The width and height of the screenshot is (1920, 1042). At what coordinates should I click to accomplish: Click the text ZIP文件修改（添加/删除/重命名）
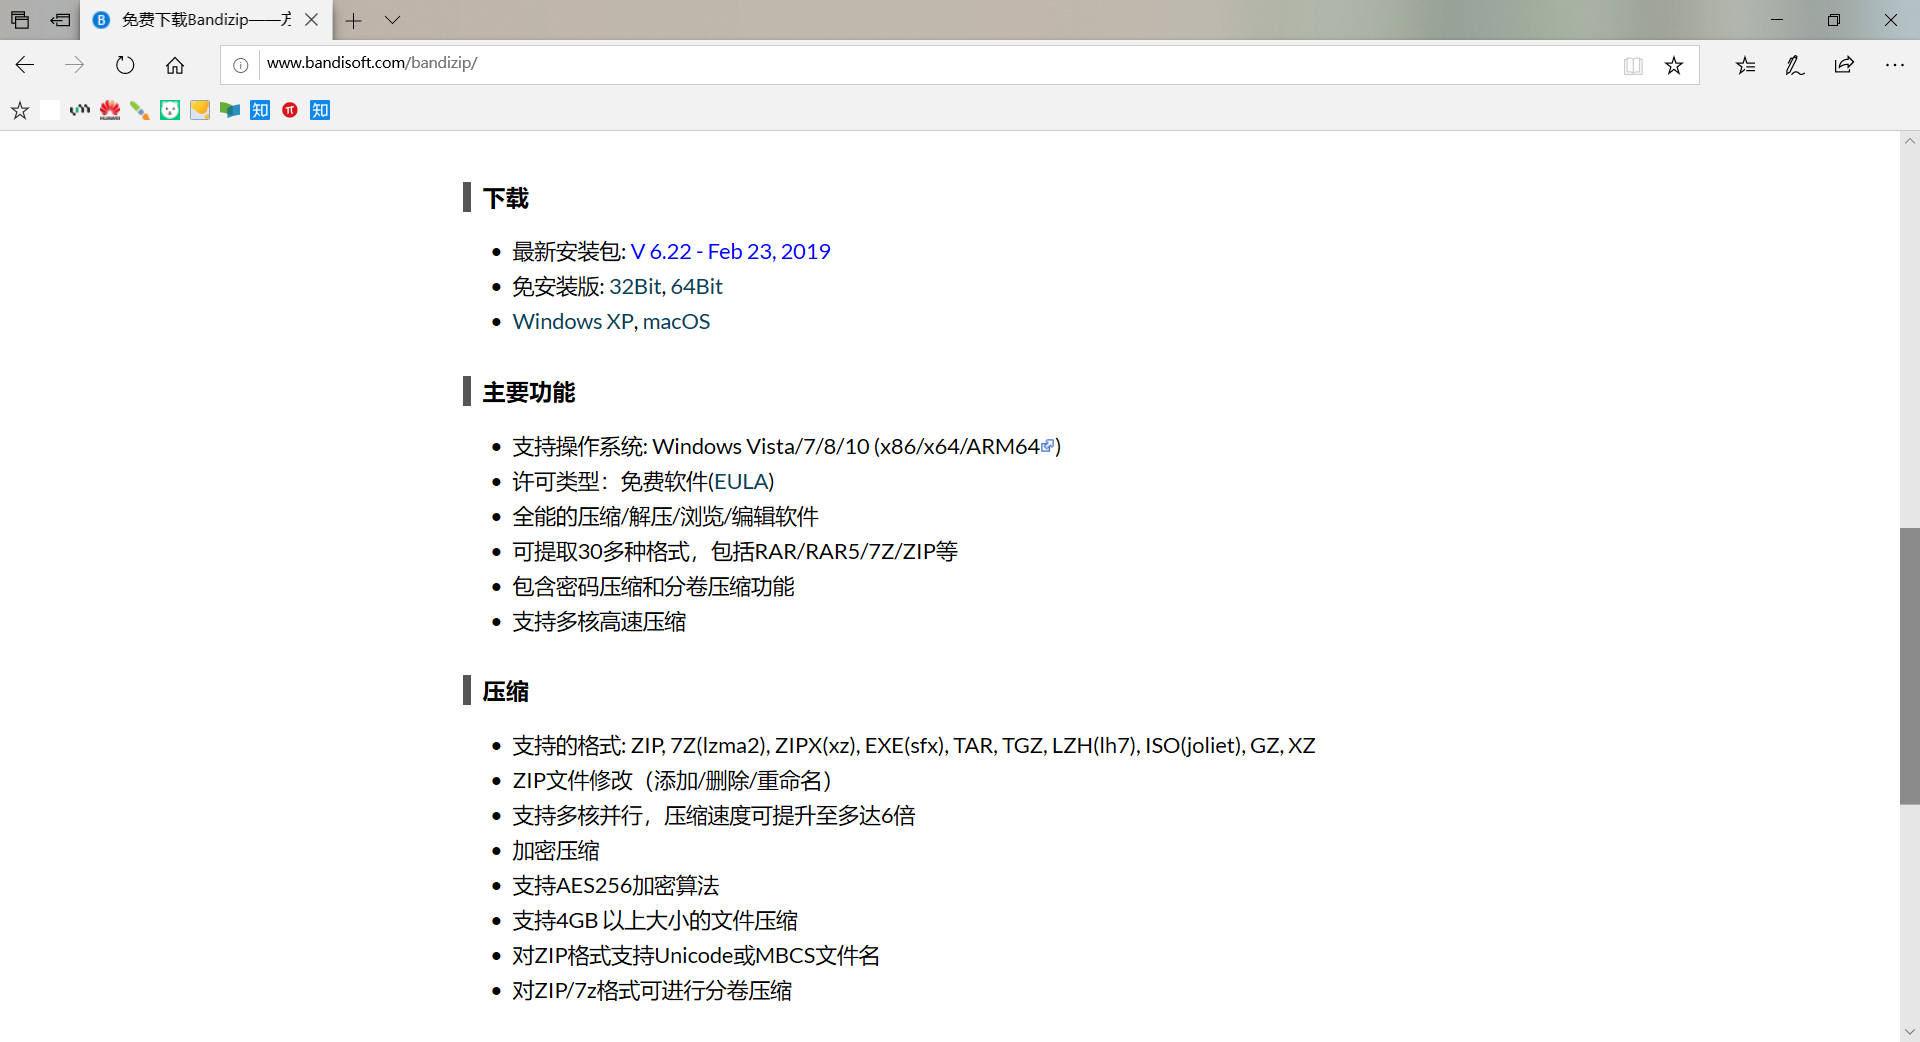pos(672,781)
